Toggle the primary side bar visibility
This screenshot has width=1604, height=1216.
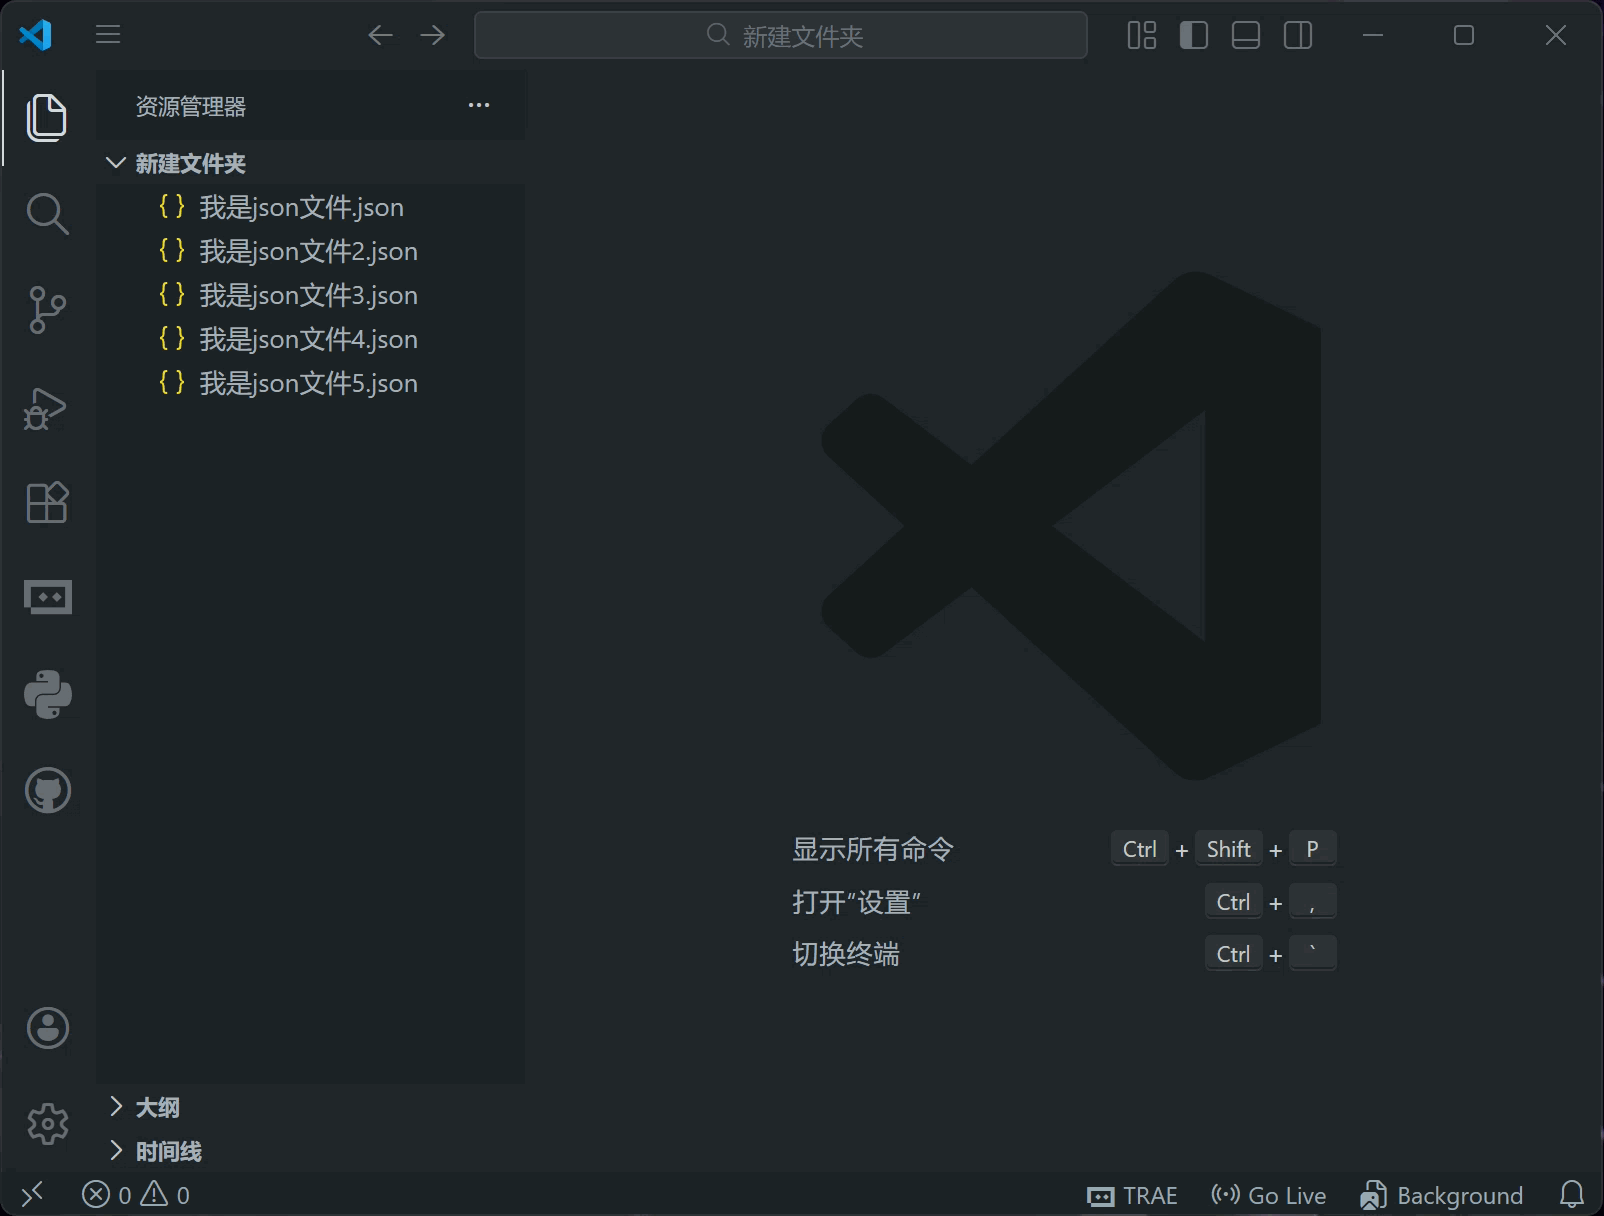[1193, 36]
